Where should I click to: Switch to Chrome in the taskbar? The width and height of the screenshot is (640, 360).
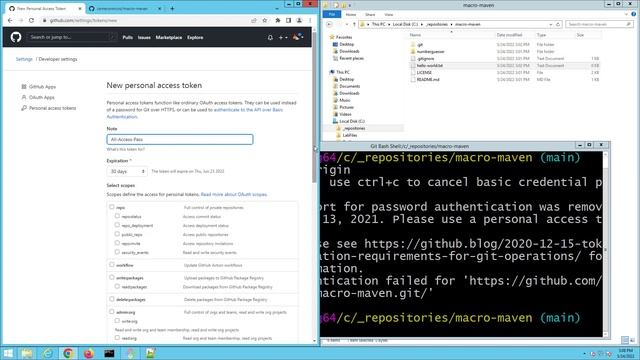(x=68, y=353)
